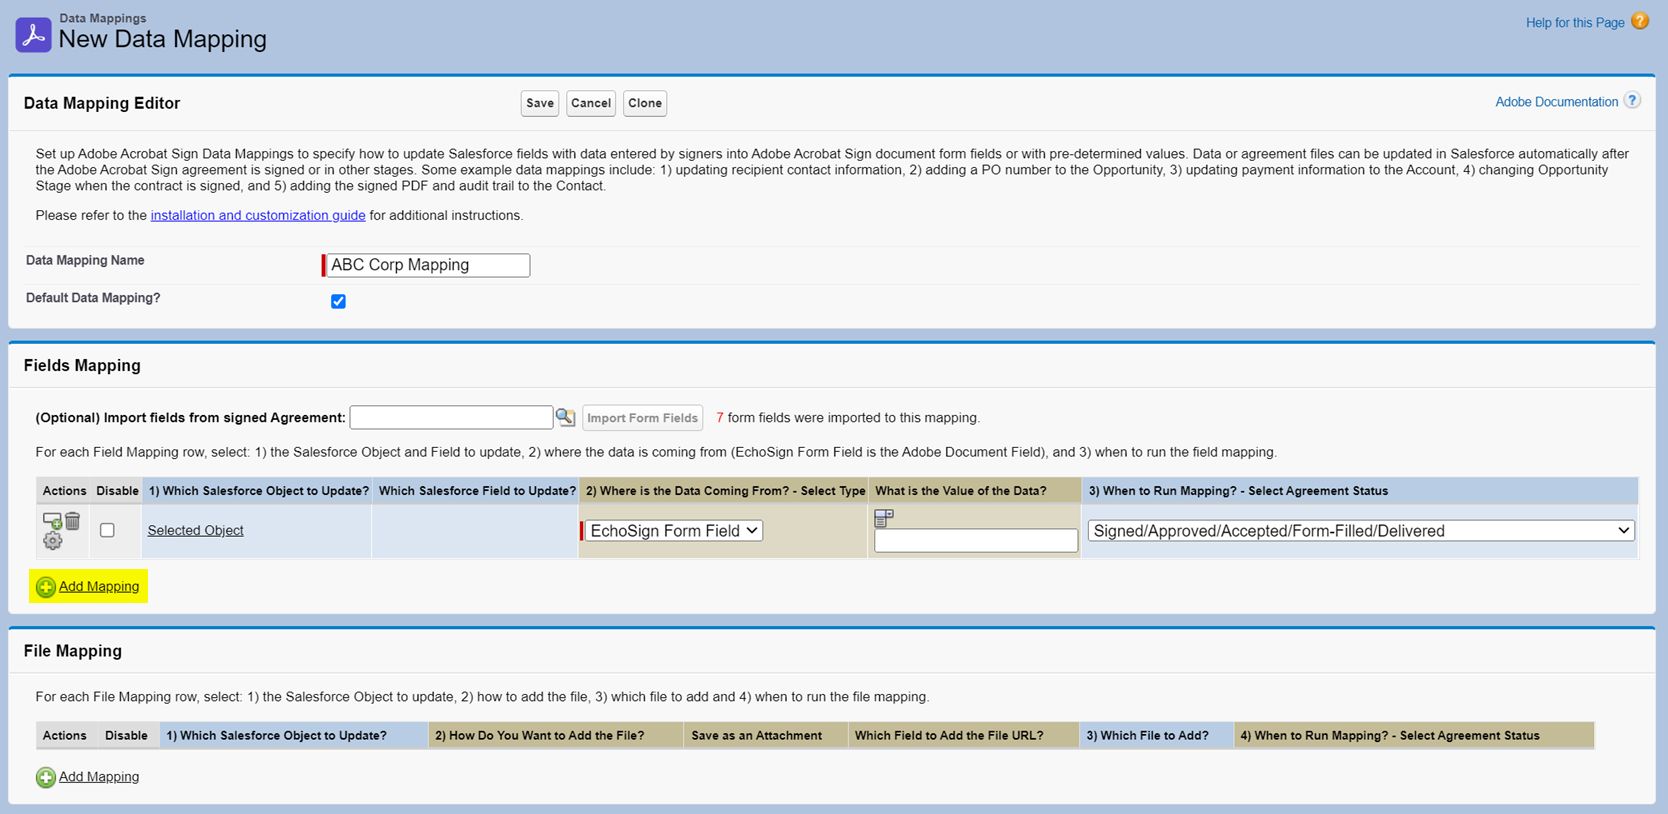Click the green plus icon in Fields Mapping
Viewport: 1668px width, 814px height.
tap(46, 587)
